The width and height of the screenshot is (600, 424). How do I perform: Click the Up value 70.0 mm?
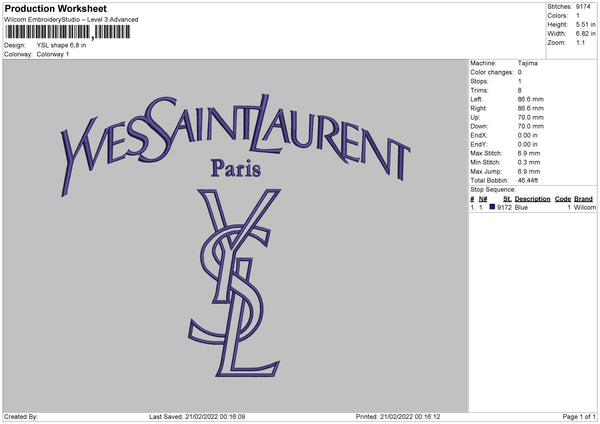(531, 117)
